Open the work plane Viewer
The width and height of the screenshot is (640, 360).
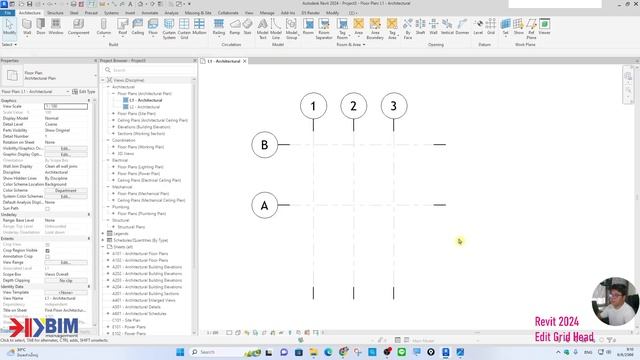point(544,27)
